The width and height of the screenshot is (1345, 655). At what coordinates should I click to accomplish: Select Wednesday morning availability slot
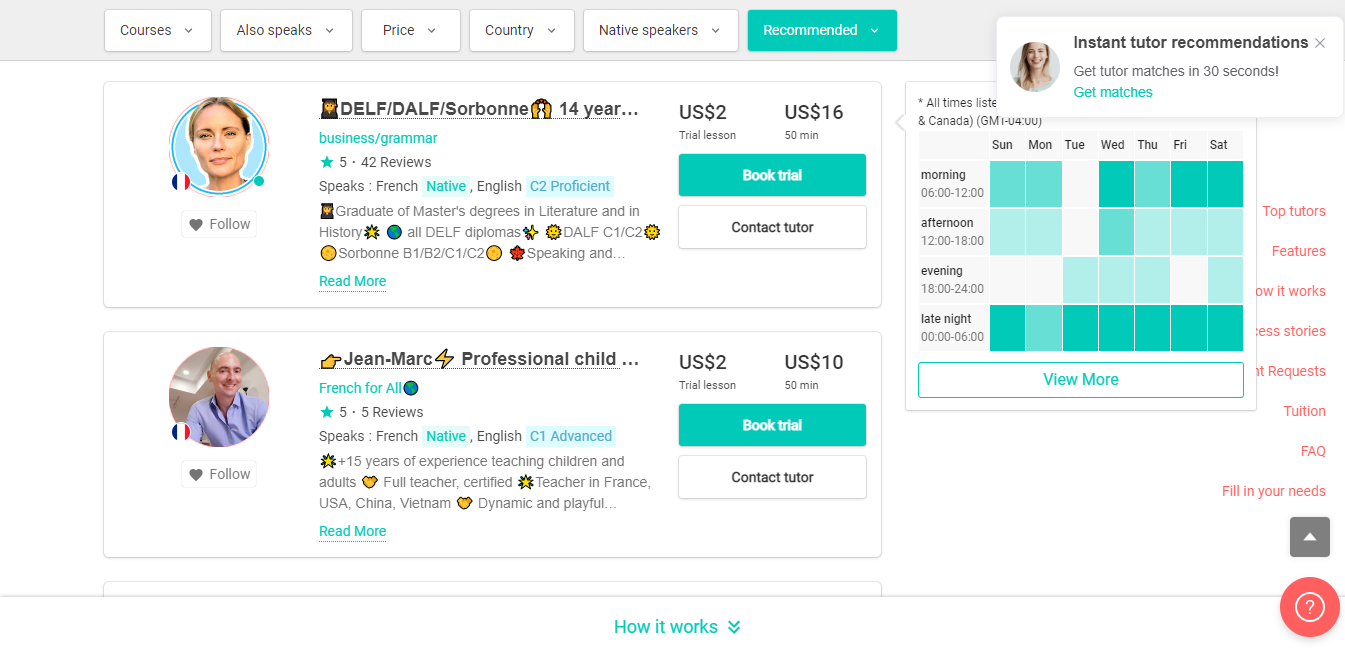(x=1116, y=184)
